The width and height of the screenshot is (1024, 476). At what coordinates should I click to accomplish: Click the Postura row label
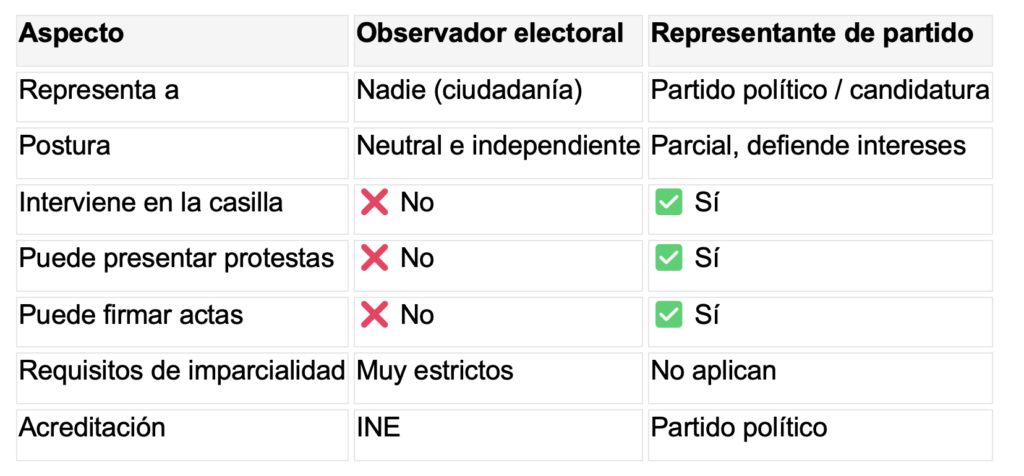[66, 146]
